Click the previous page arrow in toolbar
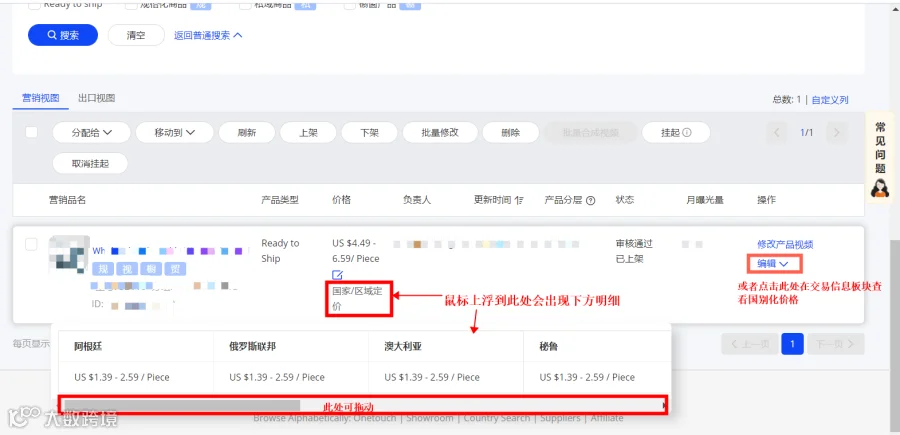Image resolution: width=900 pixels, height=435 pixels. tap(777, 133)
